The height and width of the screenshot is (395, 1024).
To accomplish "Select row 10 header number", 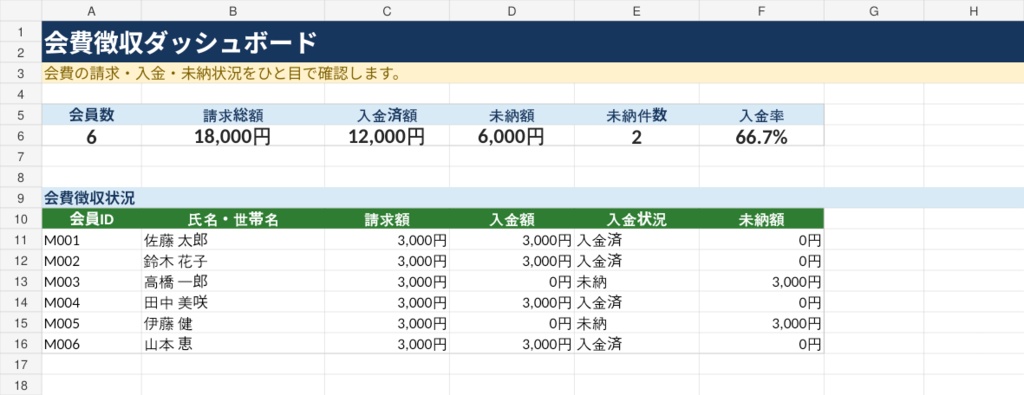I will coord(21,219).
